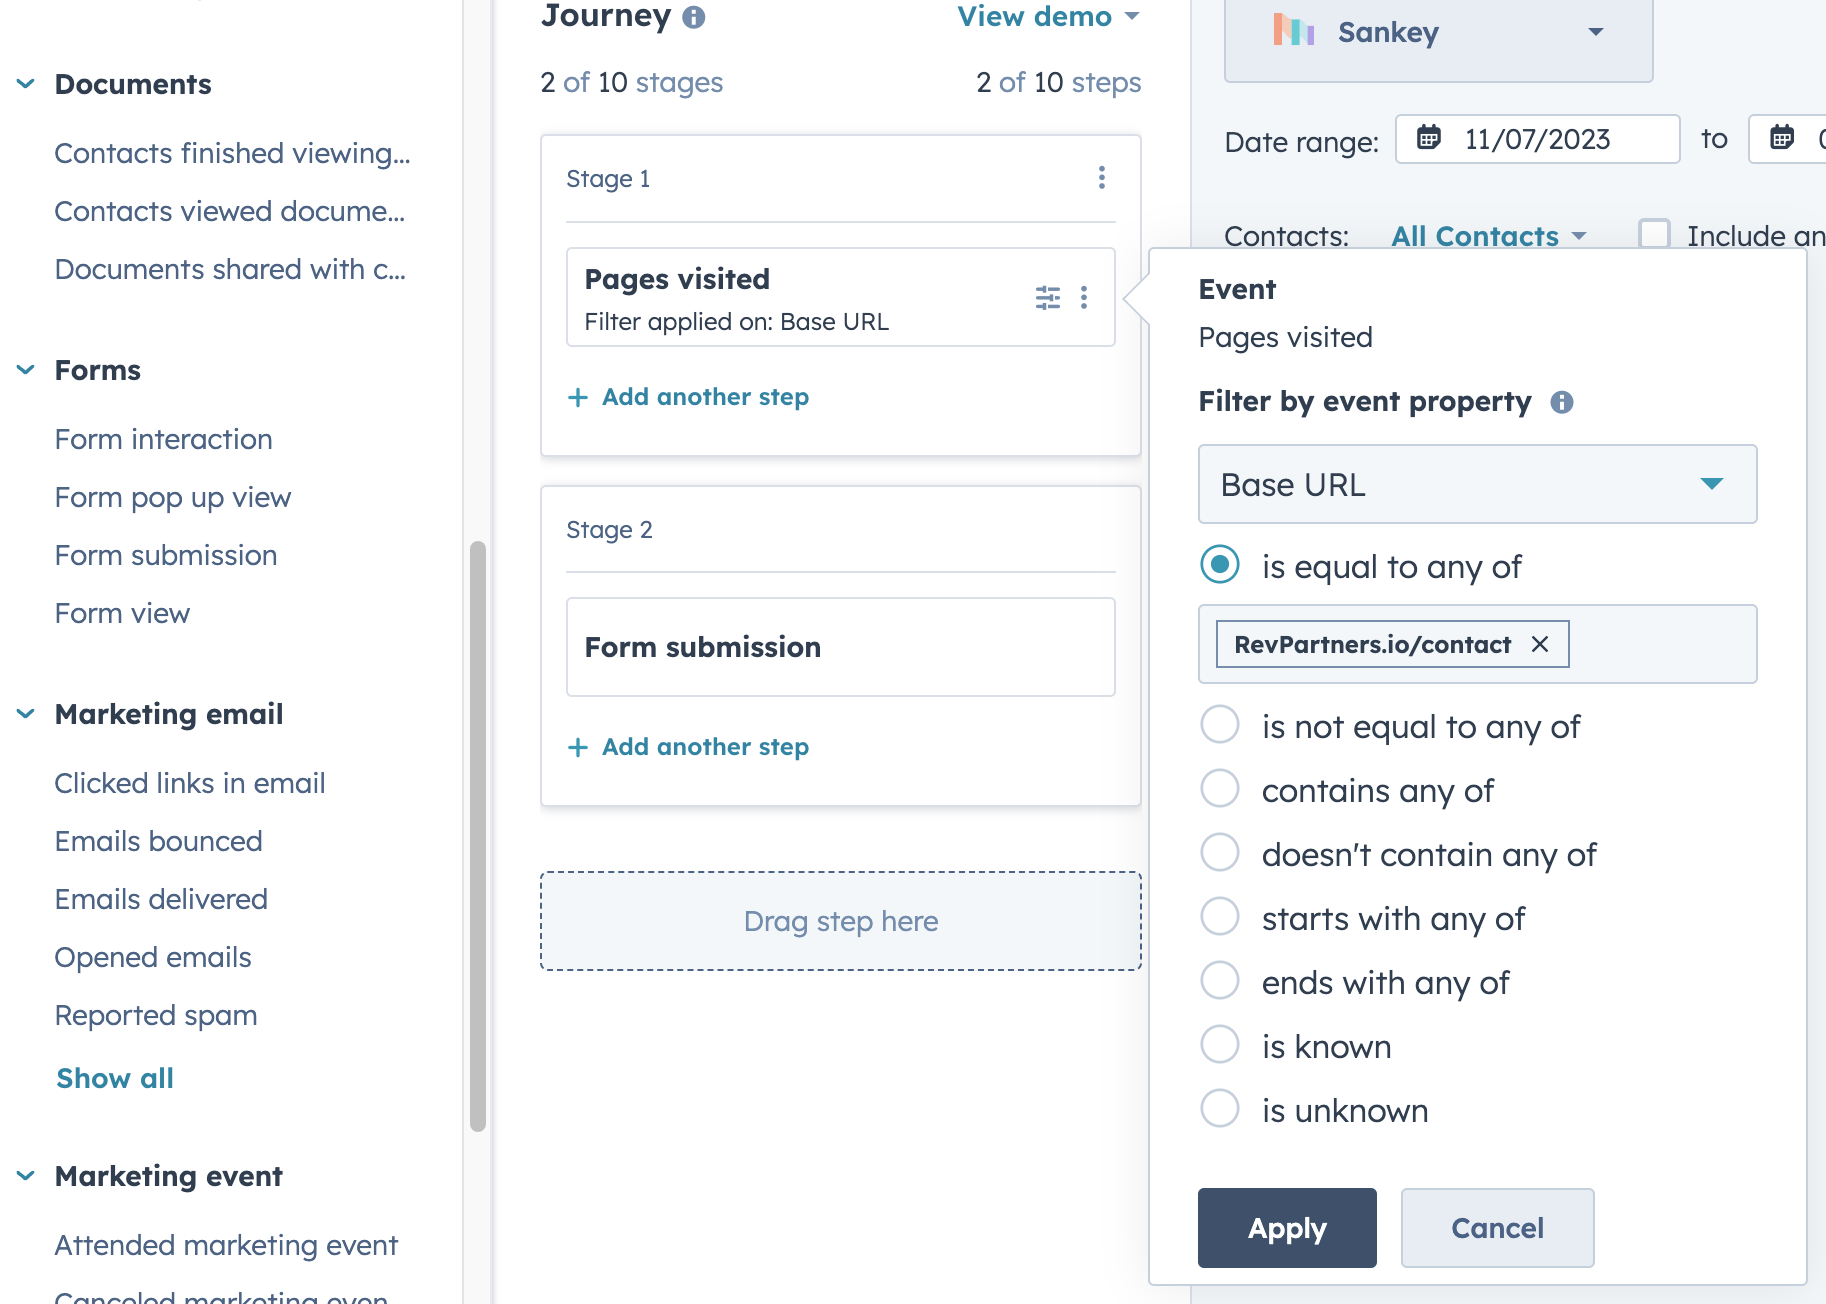Click the Journey info icon
This screenshot has width=1826, height=1304.
694,17
